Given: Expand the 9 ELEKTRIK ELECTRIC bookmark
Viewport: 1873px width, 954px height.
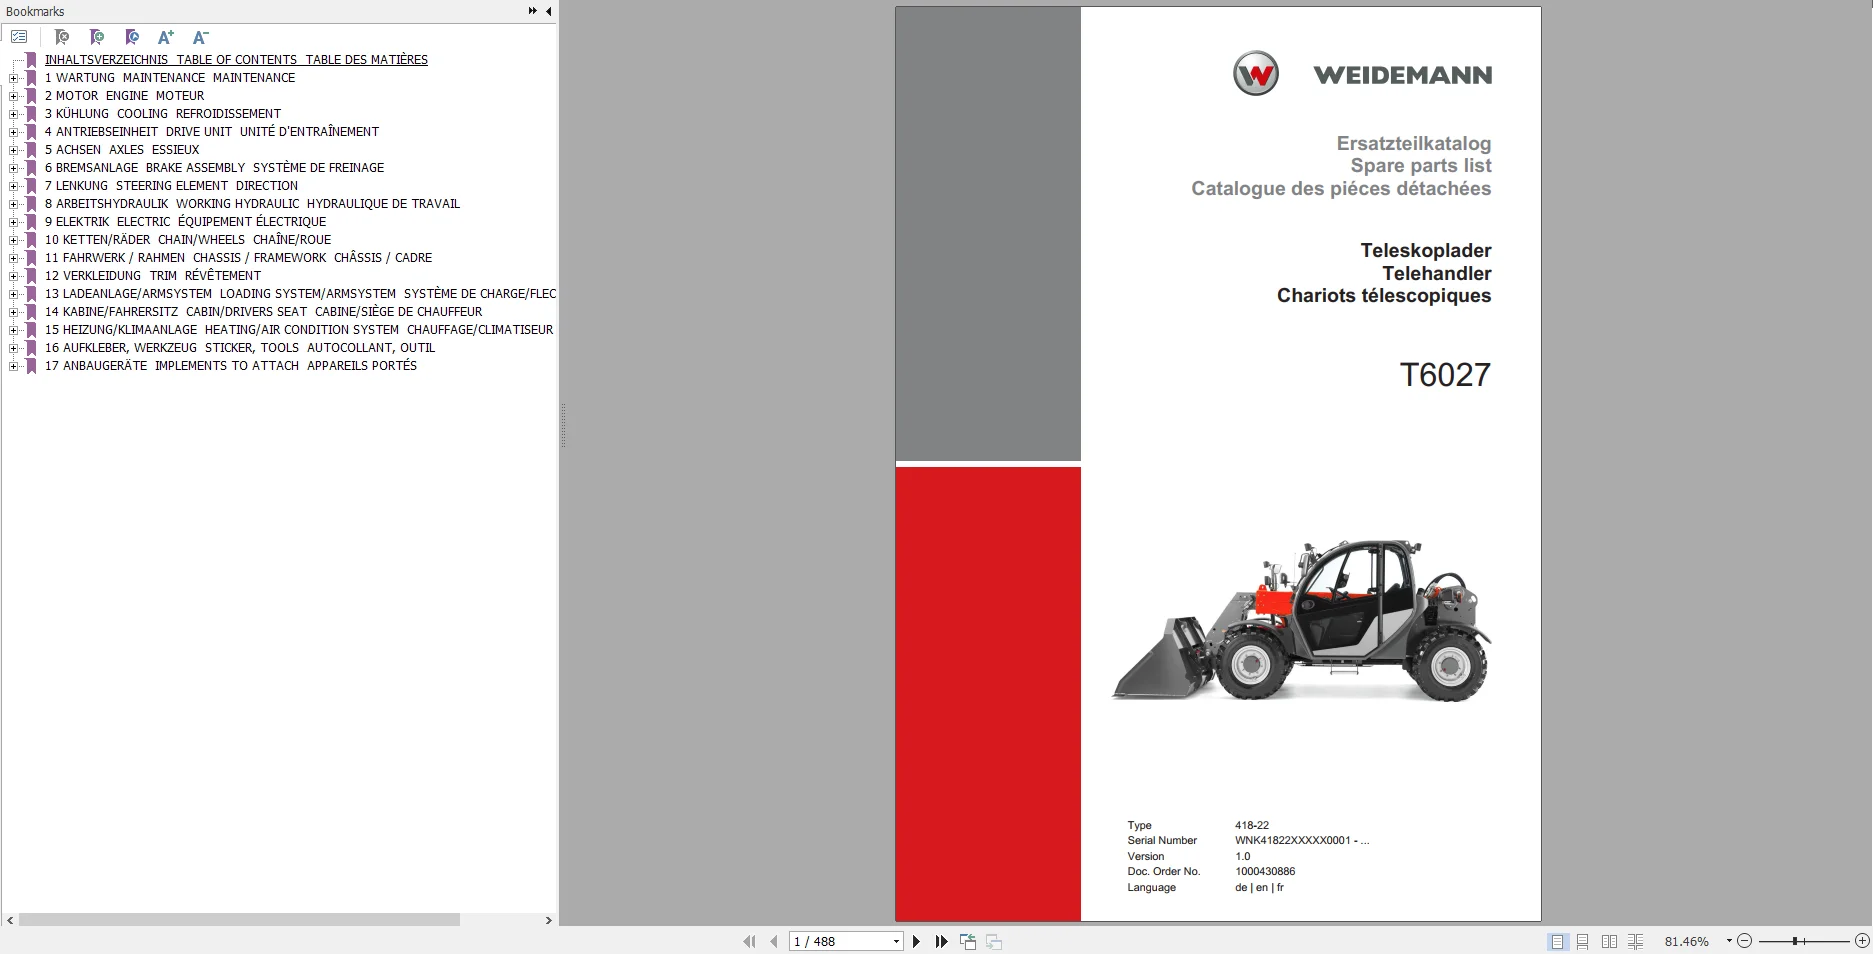Looking at the screenshot, I should (13, 222).
